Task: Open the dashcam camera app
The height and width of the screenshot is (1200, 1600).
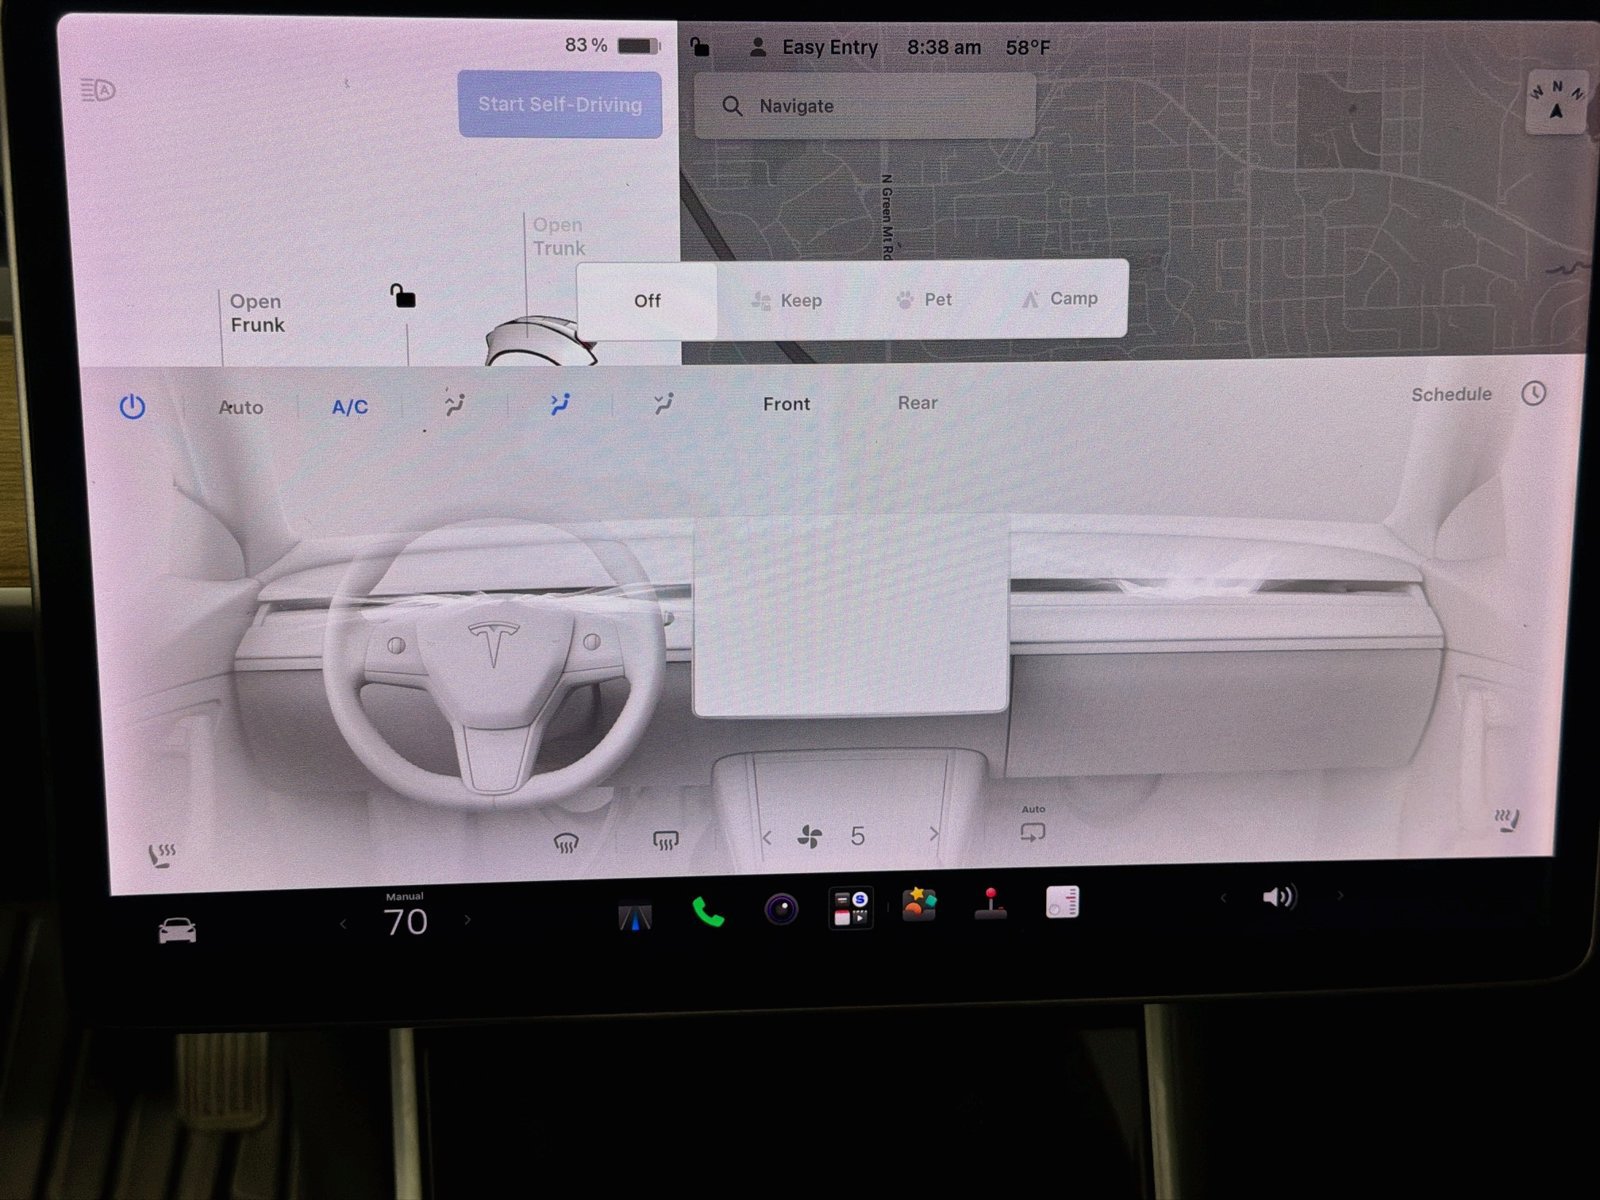Action: pos(781,909)
